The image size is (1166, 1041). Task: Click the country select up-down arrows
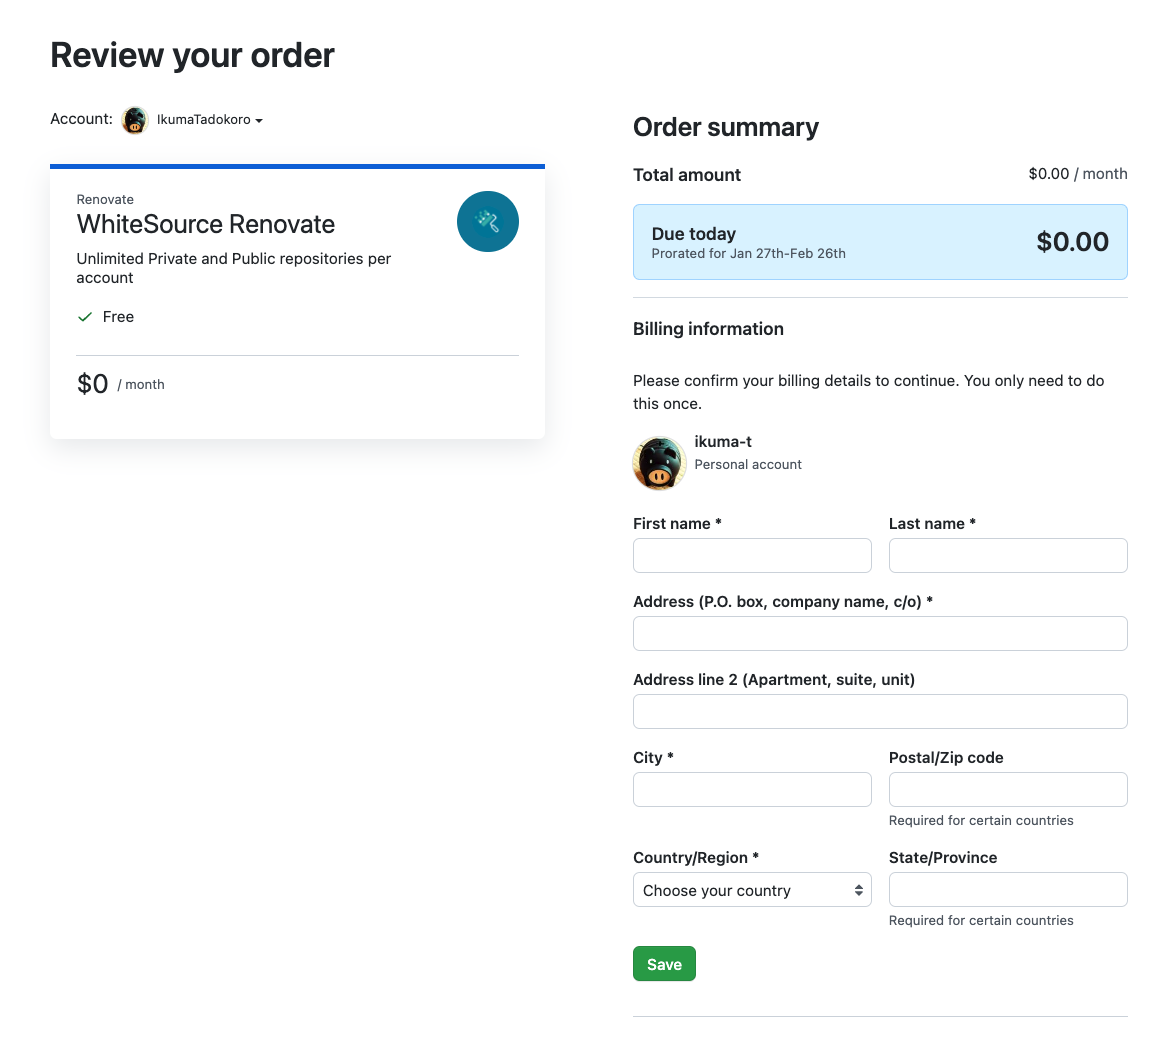[858, 890]
